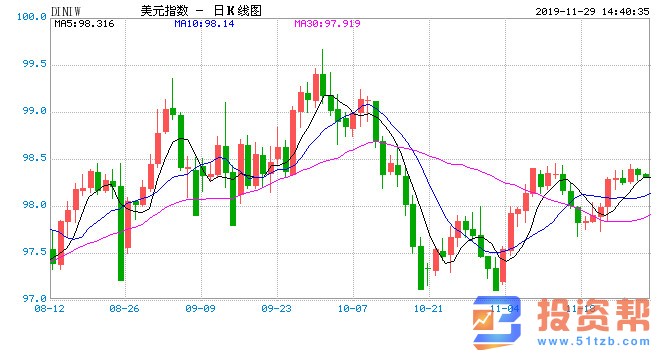Click the 98.5 price axis label

[35, 159]
